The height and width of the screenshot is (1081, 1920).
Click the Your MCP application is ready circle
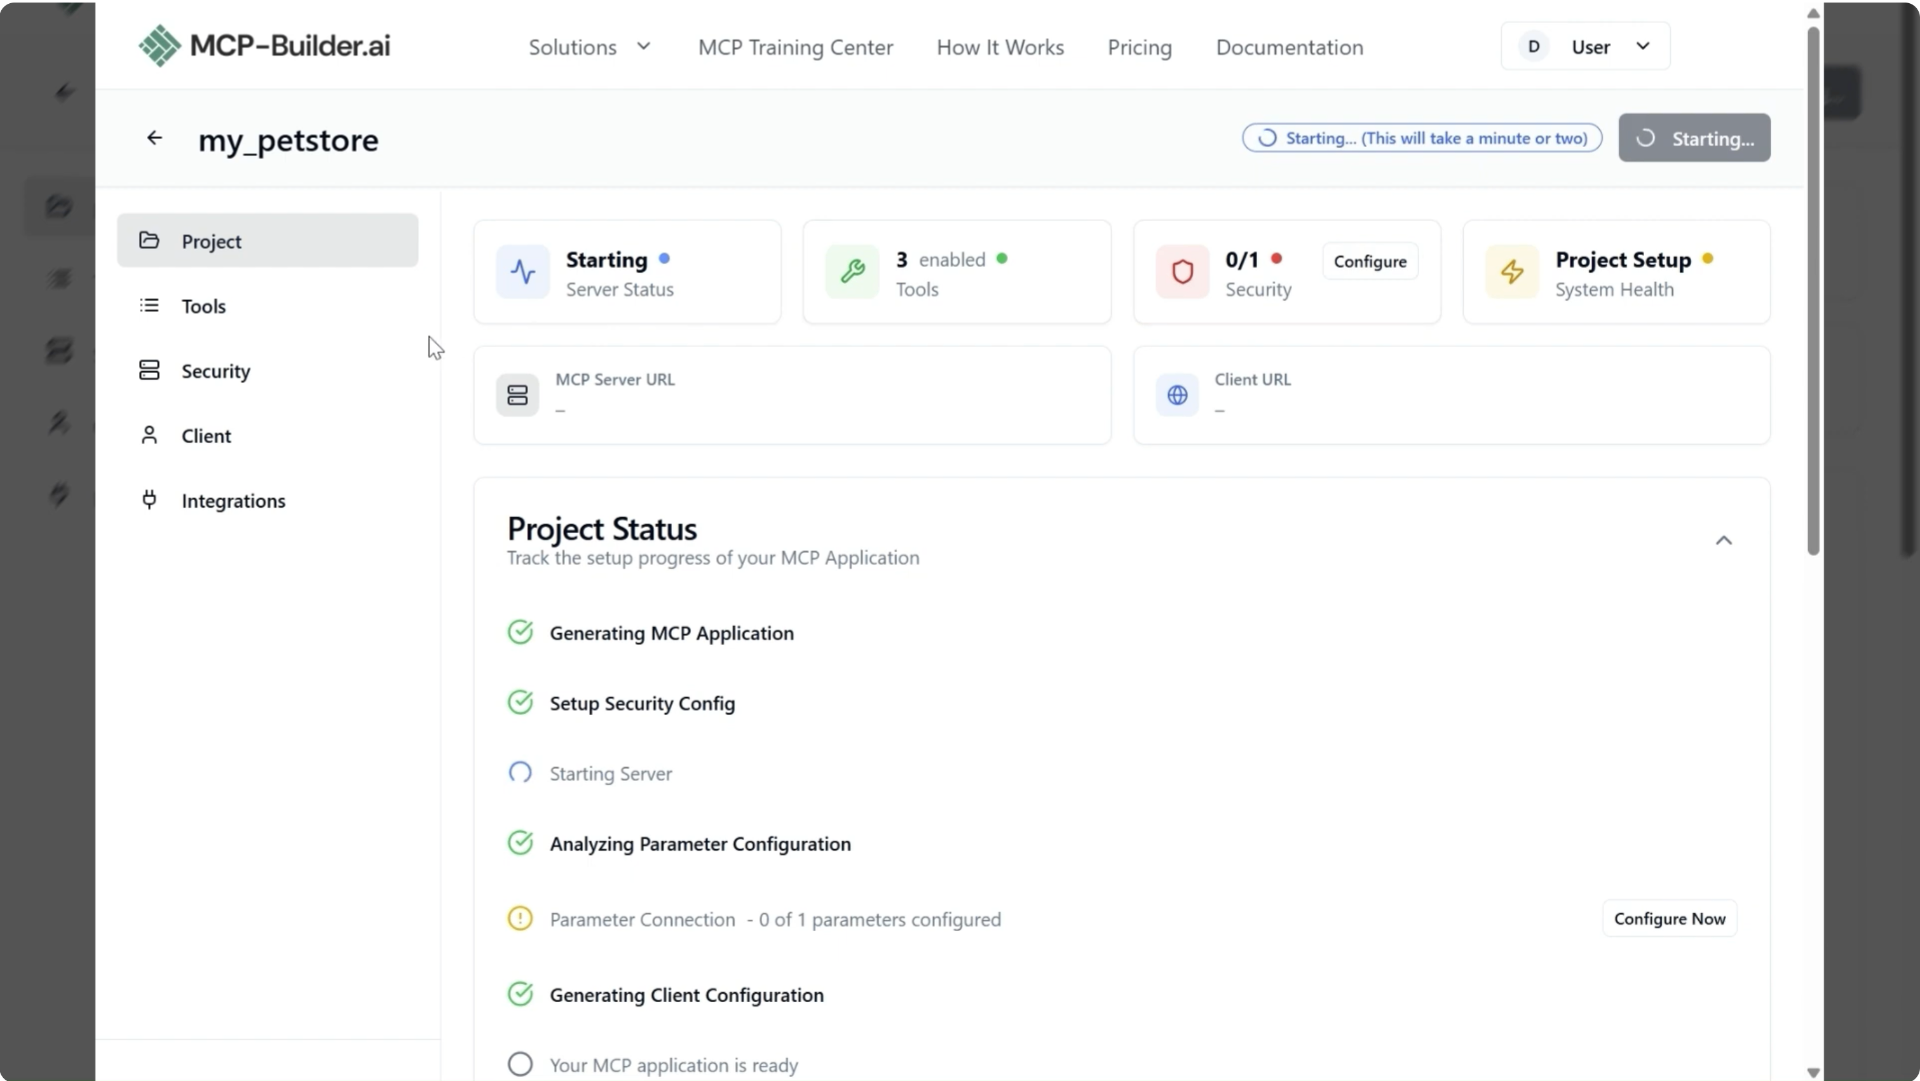point(519,1064)
